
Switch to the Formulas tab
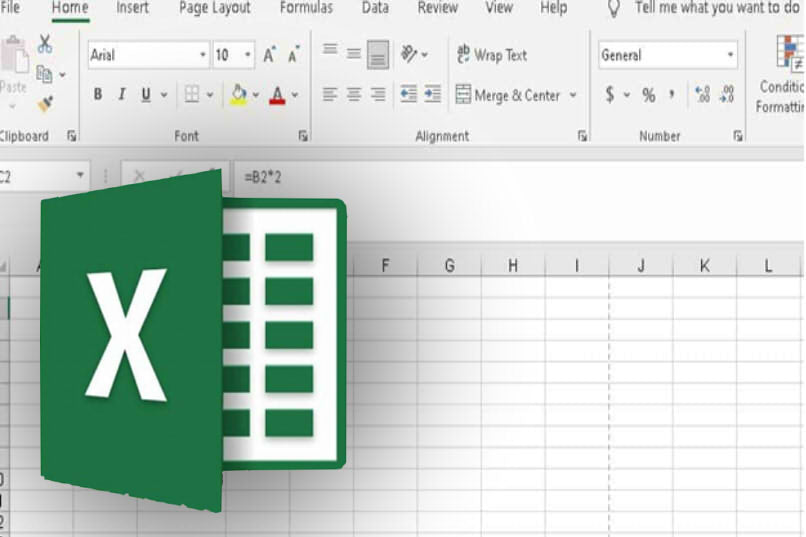click(x=306, y=8)
